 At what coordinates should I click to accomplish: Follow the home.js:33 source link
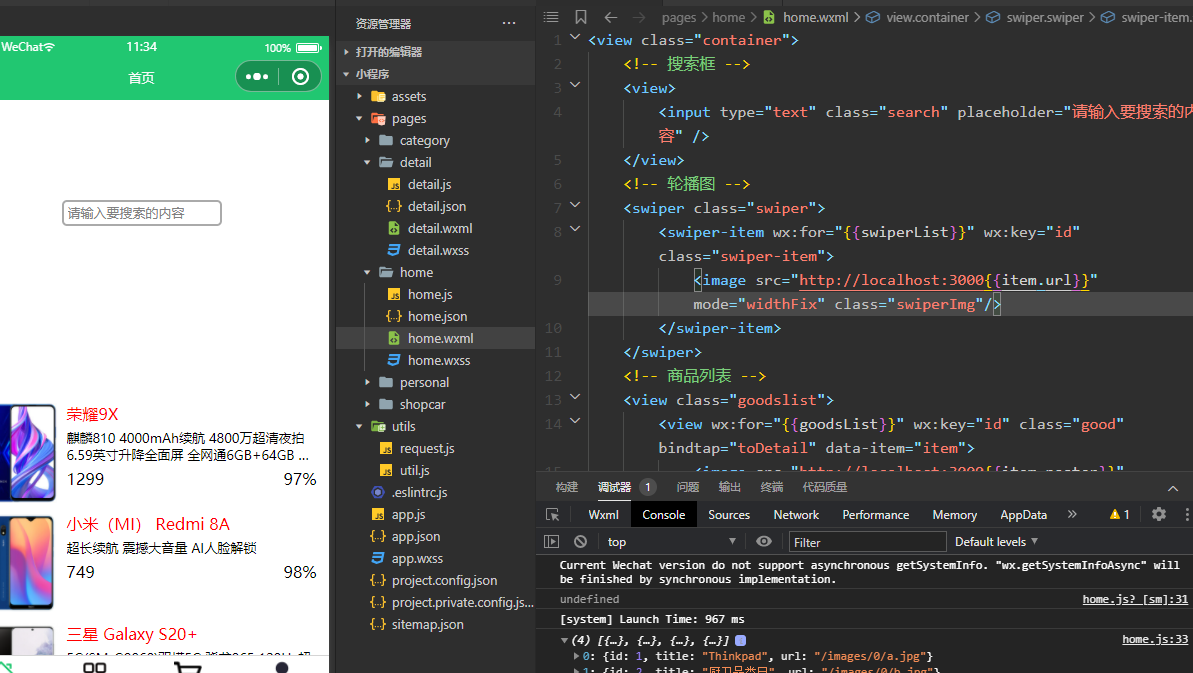click(x=1155, y=640)
